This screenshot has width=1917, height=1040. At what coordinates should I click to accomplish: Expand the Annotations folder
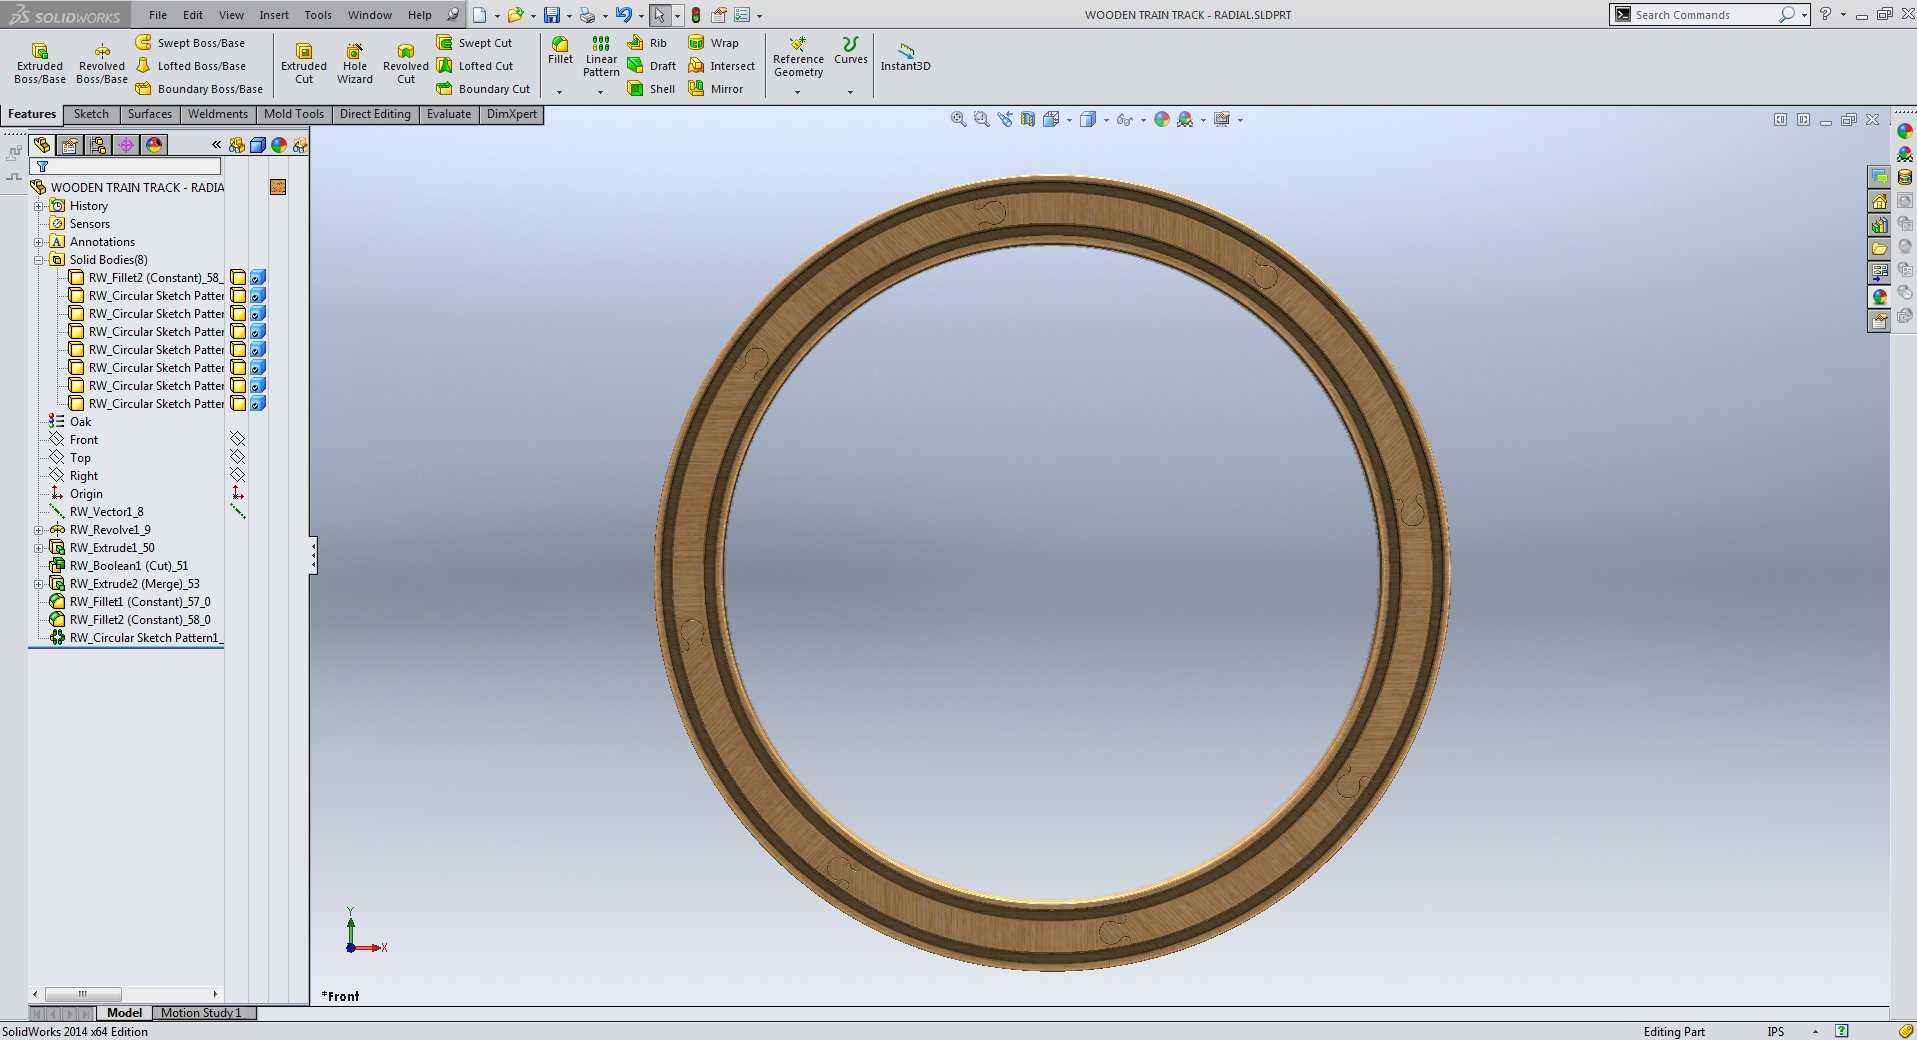pyautogui.click(x=39, y=242)
